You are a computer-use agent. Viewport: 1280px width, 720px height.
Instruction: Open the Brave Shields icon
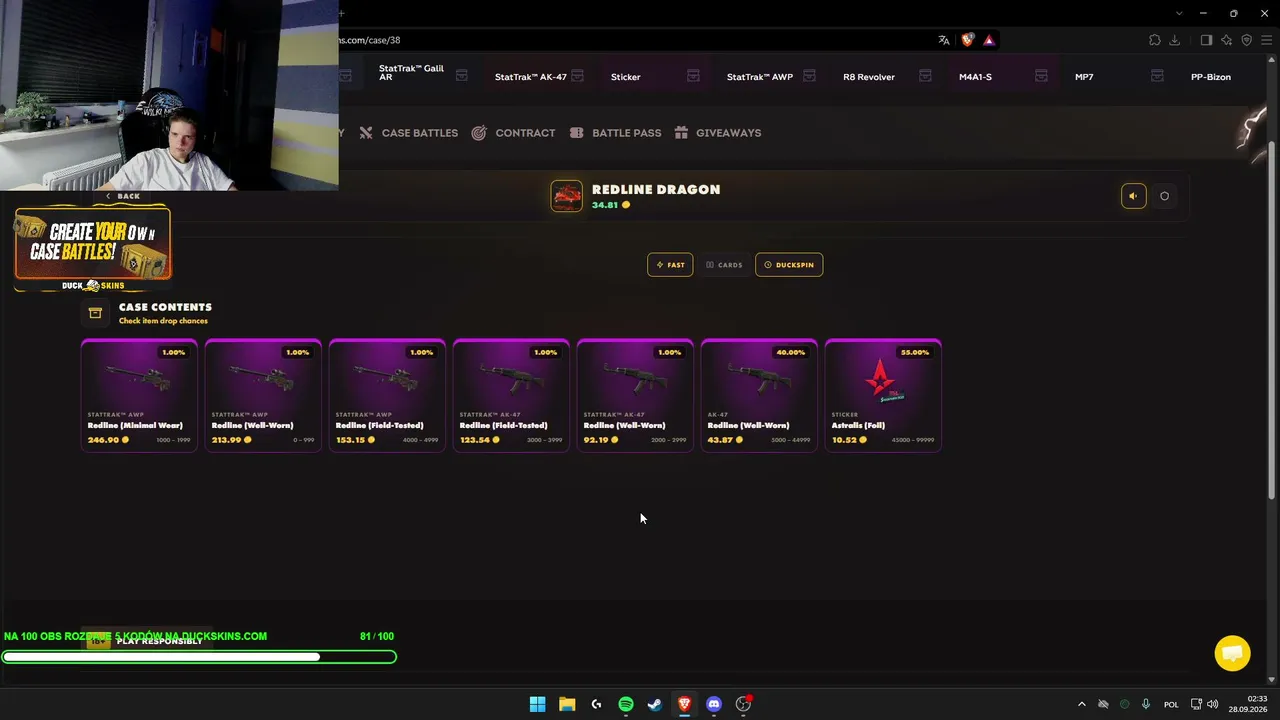click(967, 40)
